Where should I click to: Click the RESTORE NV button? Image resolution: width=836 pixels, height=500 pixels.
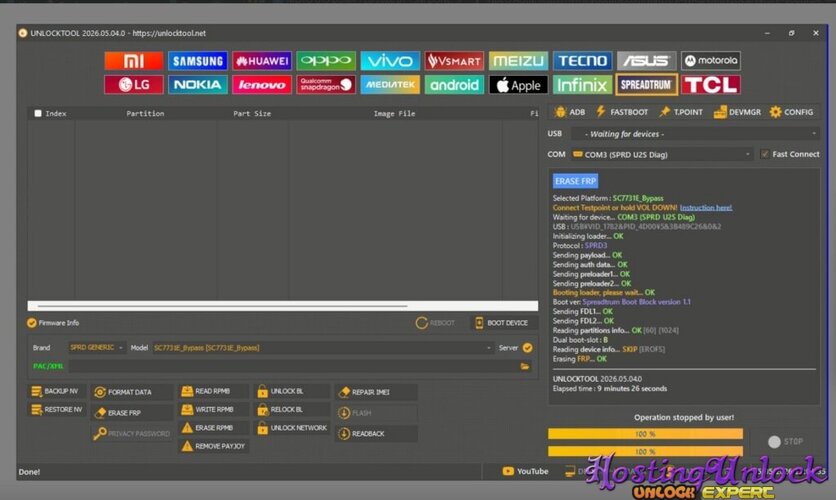pos(57,409)
